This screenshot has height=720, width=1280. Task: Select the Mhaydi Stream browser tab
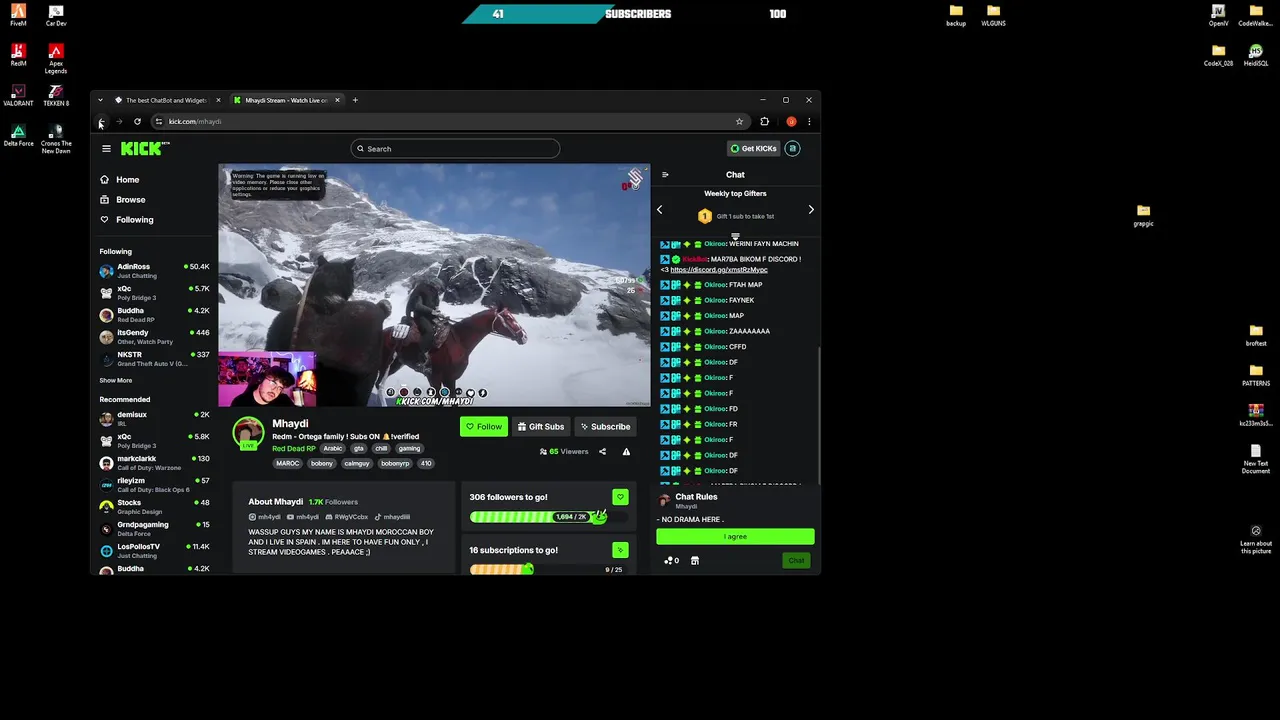(x=286, y=100)
